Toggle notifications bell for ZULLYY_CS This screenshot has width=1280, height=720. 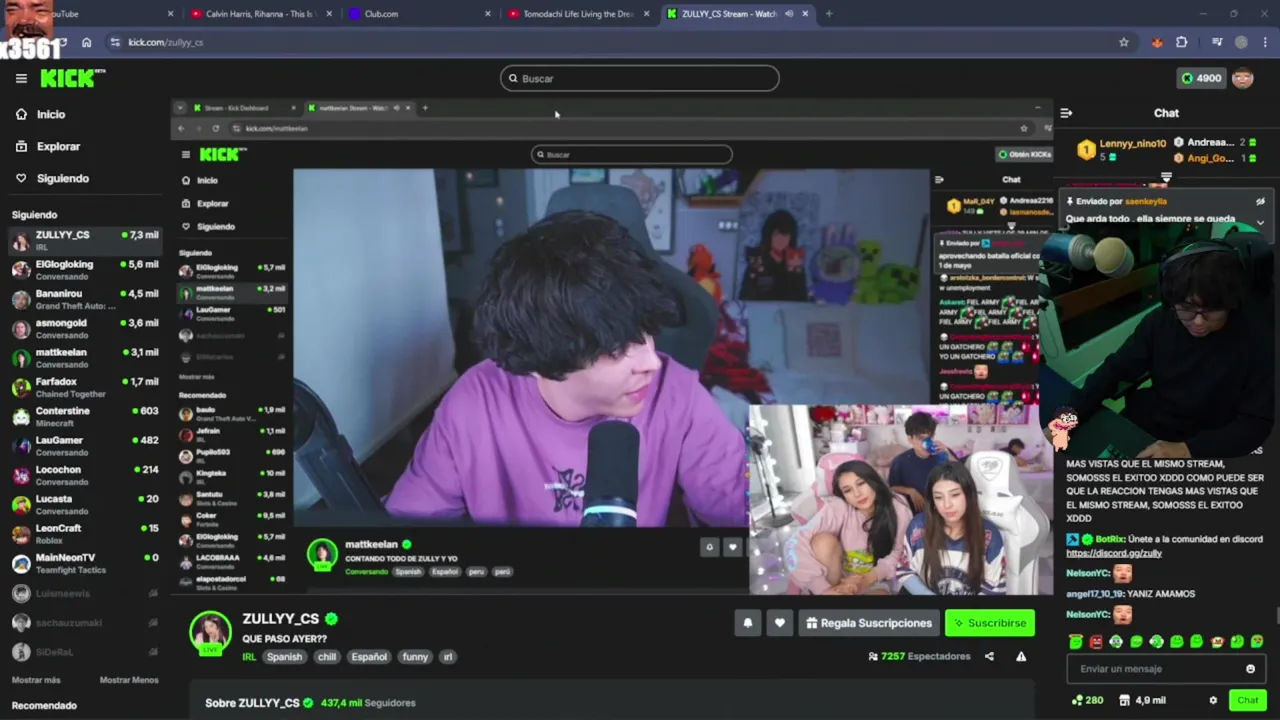747,623
